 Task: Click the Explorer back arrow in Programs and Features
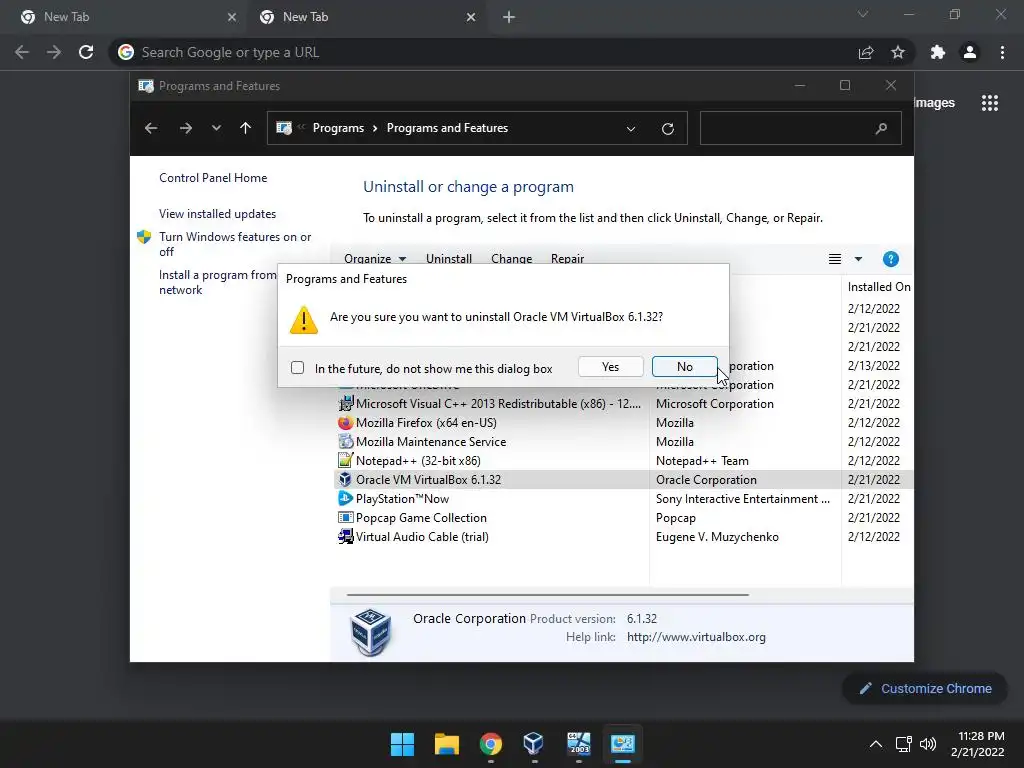[x=151, y=128]
